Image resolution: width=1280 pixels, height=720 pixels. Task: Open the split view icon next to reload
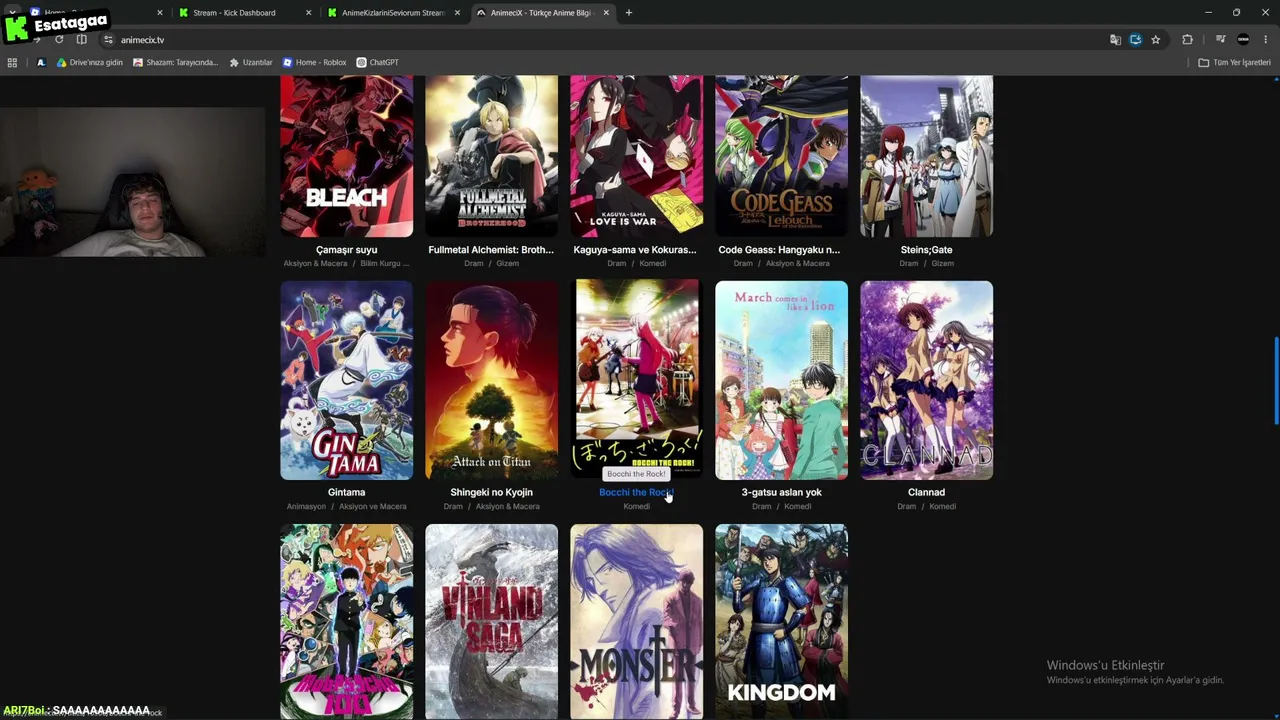(x=82, y=40)
